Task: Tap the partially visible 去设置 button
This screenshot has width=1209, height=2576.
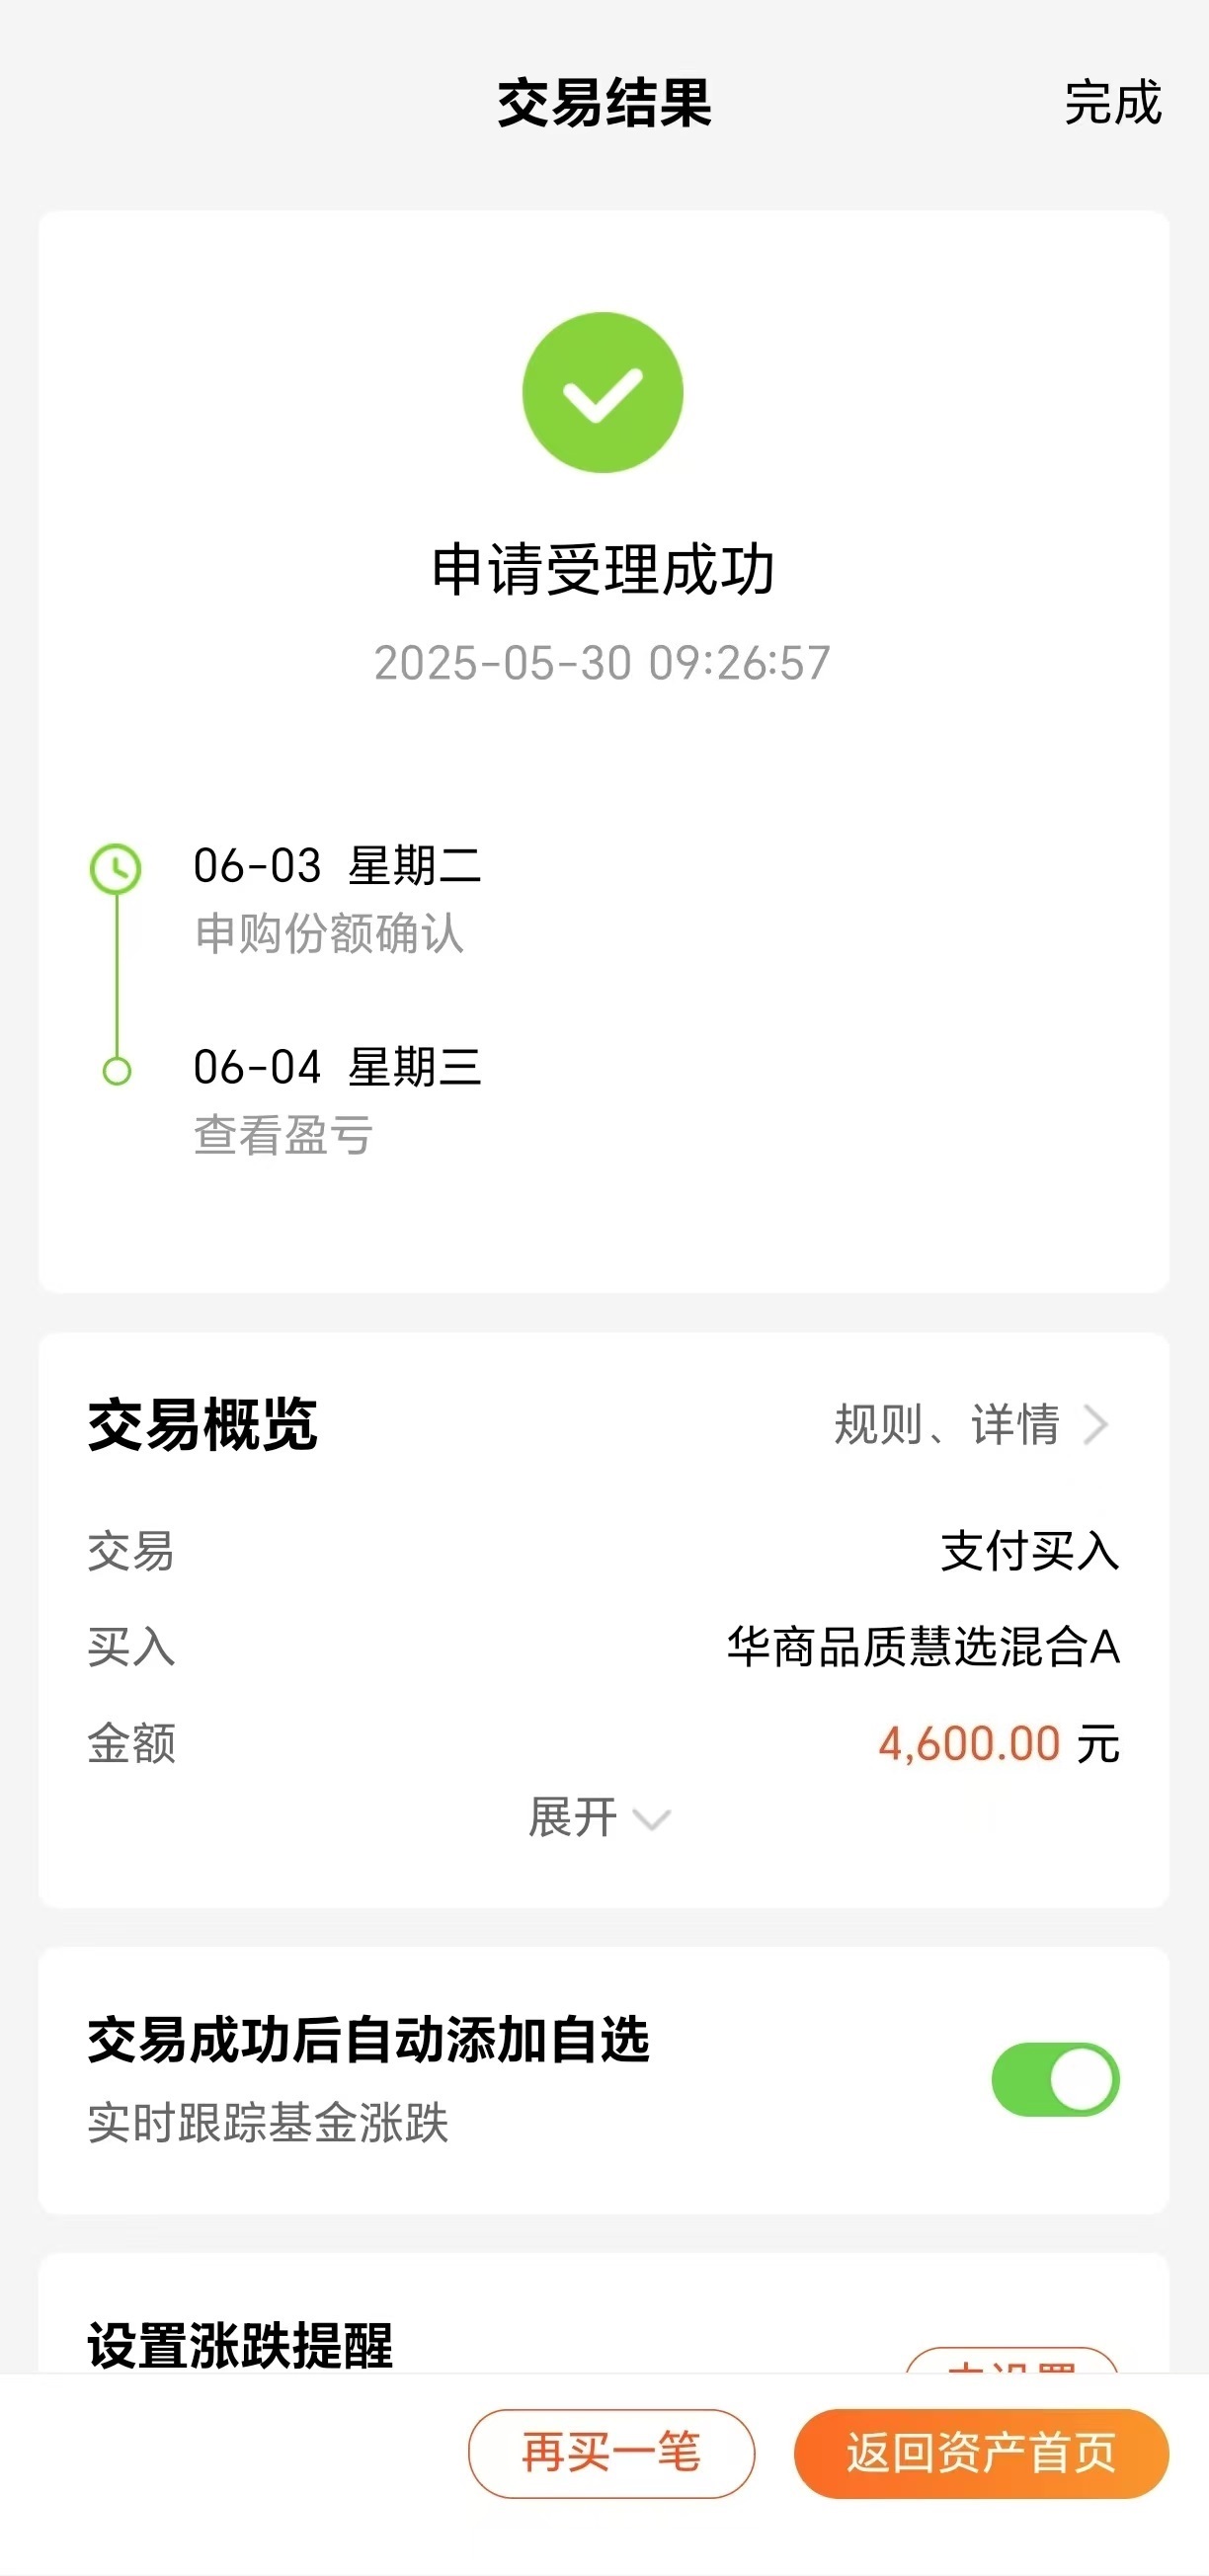Action: (x=1011, y=2362)
